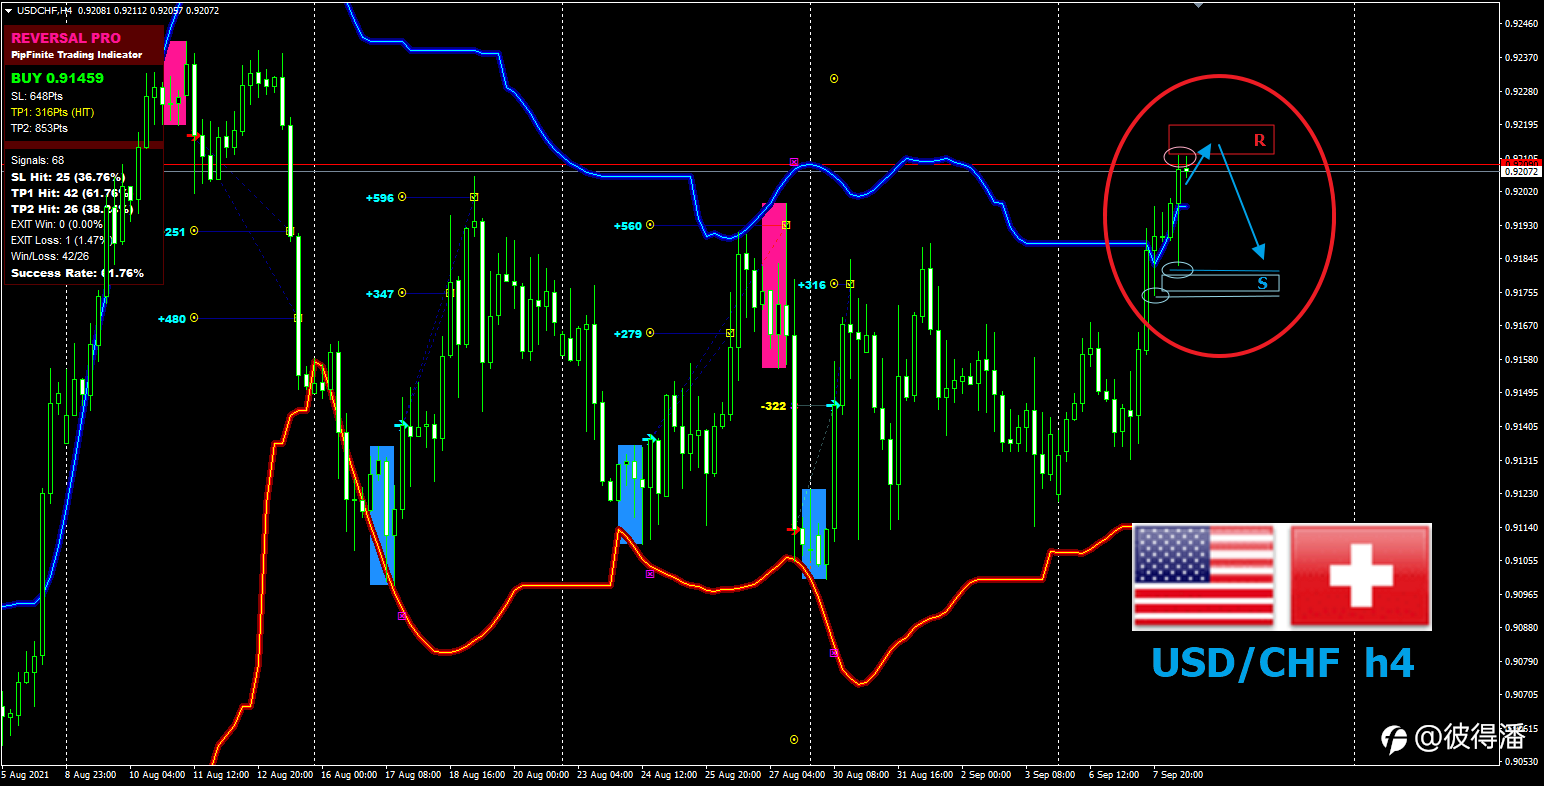The height and width of the screenshot is (786, 1544).
Task: Click the yellow circle marker beside +480
Action: coord(194,318)
